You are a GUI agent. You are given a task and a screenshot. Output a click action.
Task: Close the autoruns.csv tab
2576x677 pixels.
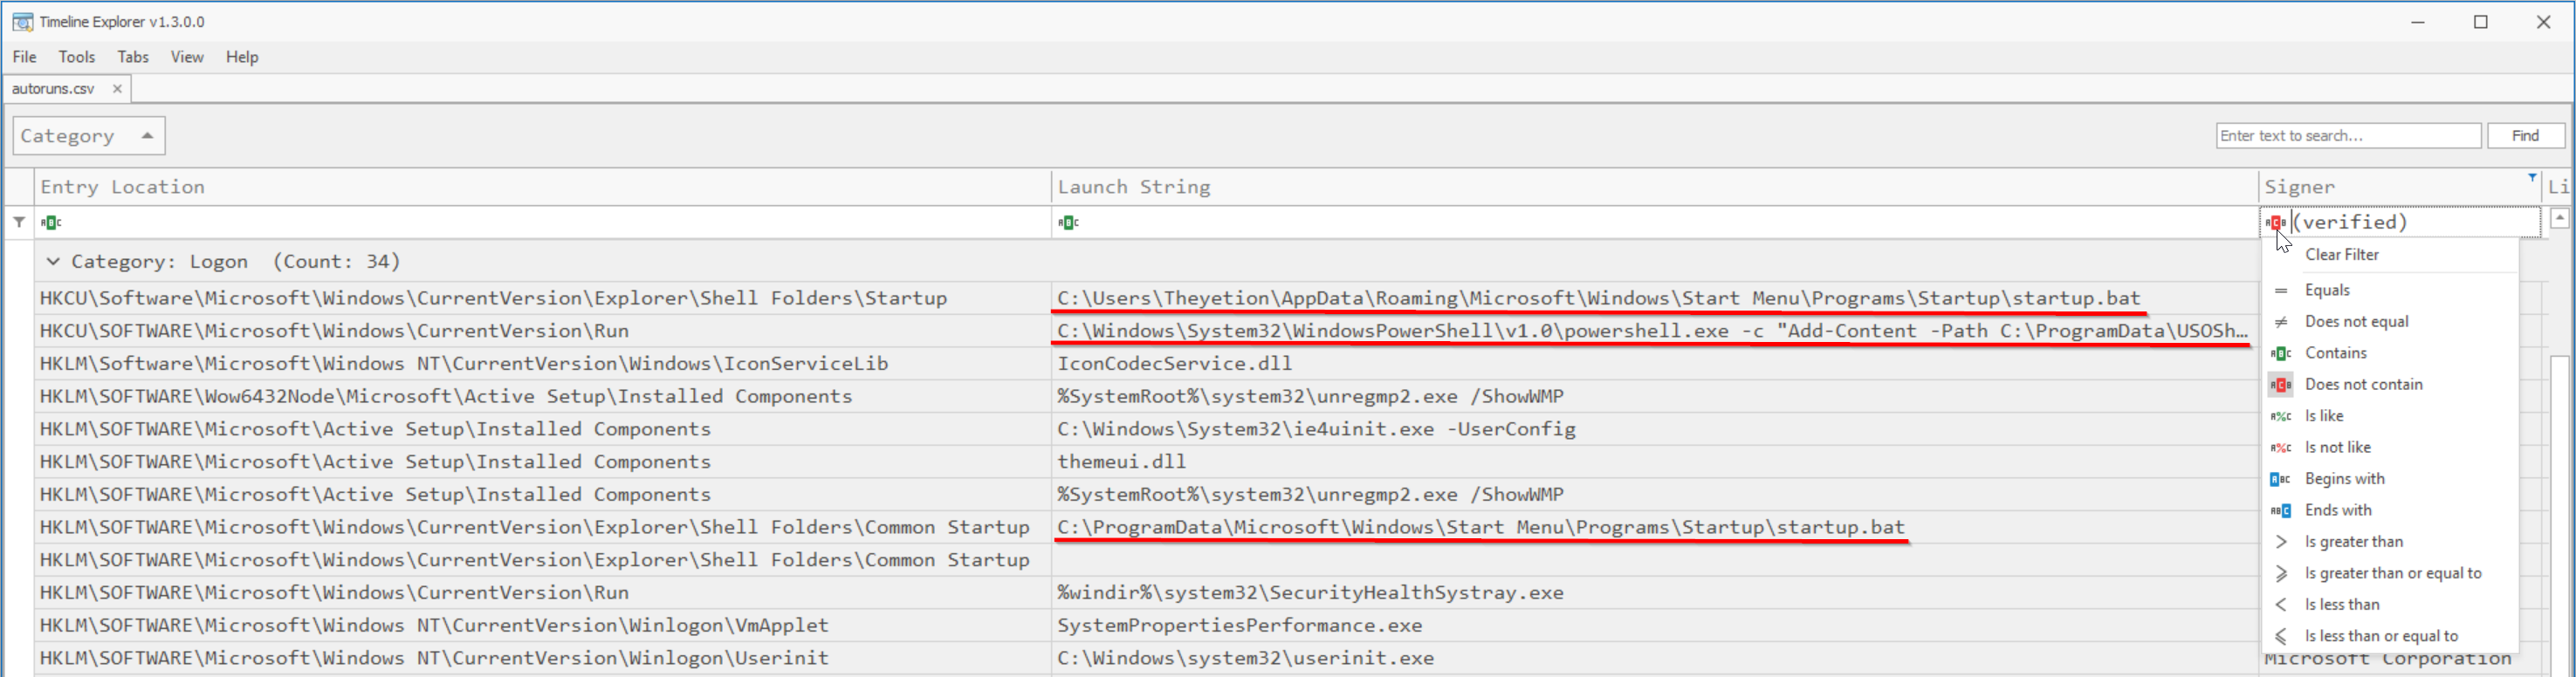coord(117,89)
